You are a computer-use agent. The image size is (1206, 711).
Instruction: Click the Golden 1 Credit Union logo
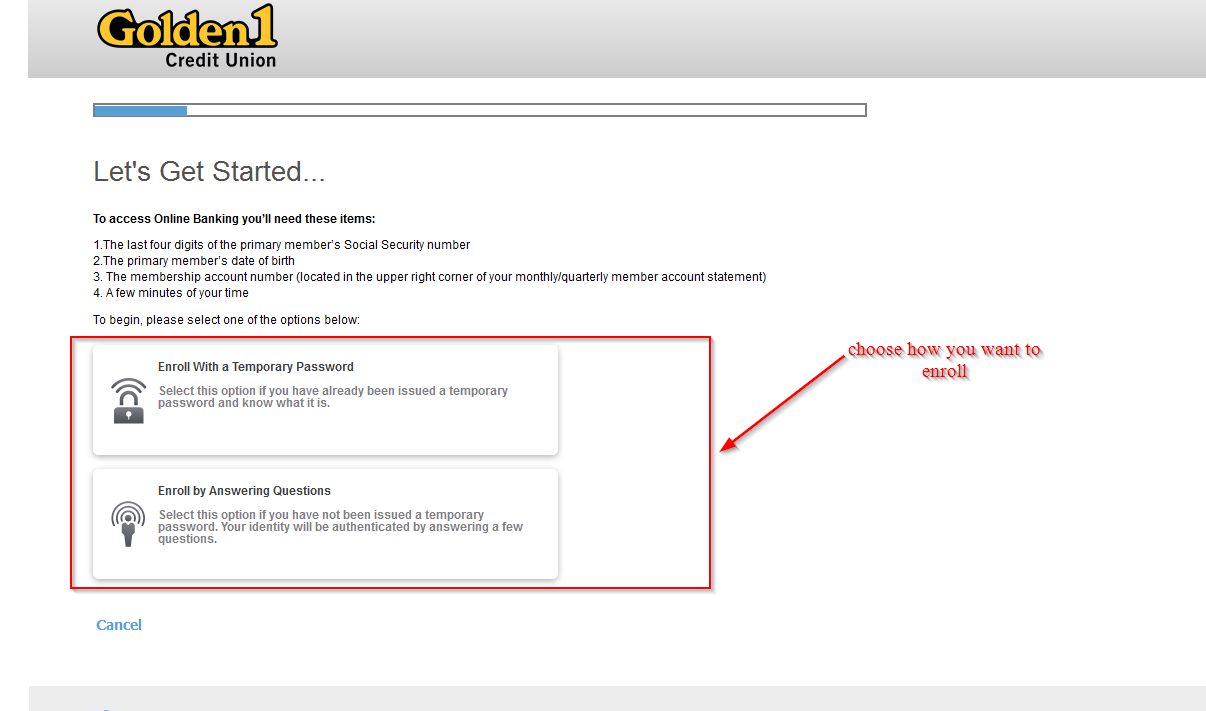[187, 37]
